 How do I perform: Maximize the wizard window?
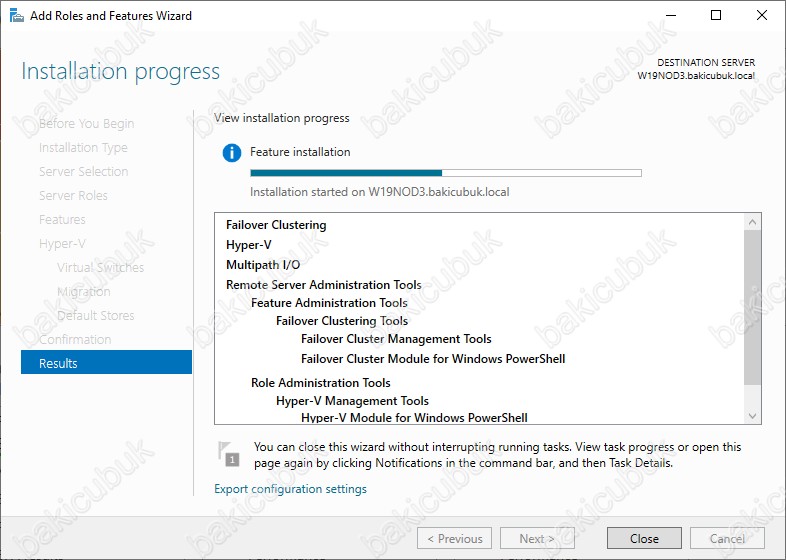point(716,16)
